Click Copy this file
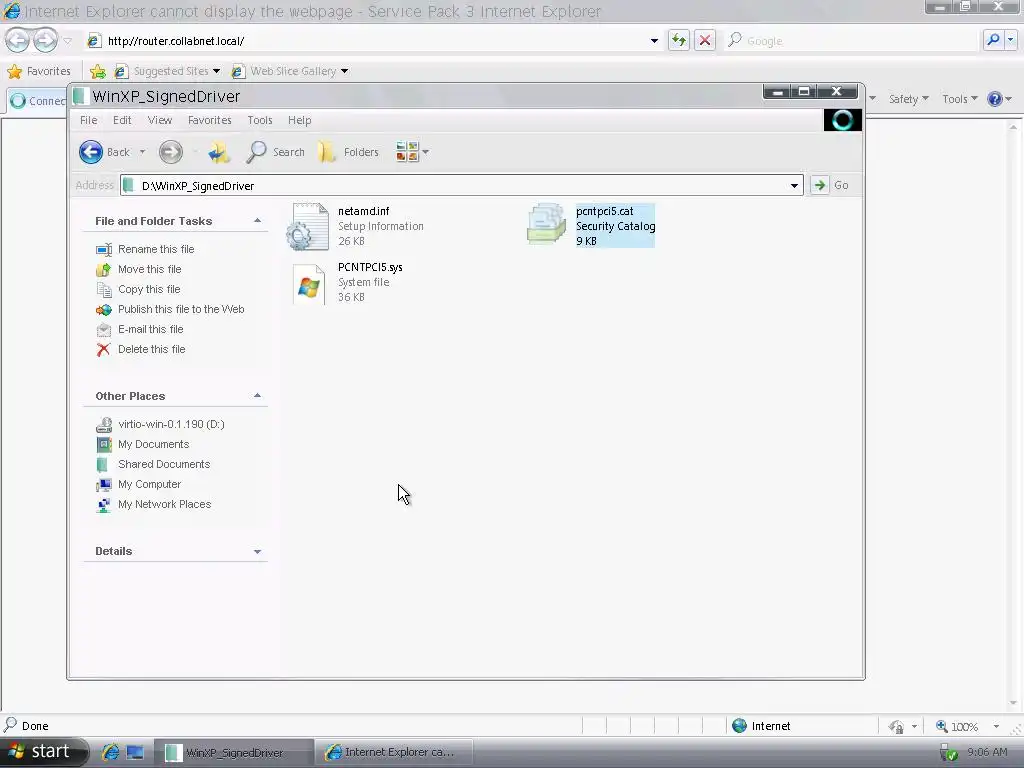 pos(149,289)
